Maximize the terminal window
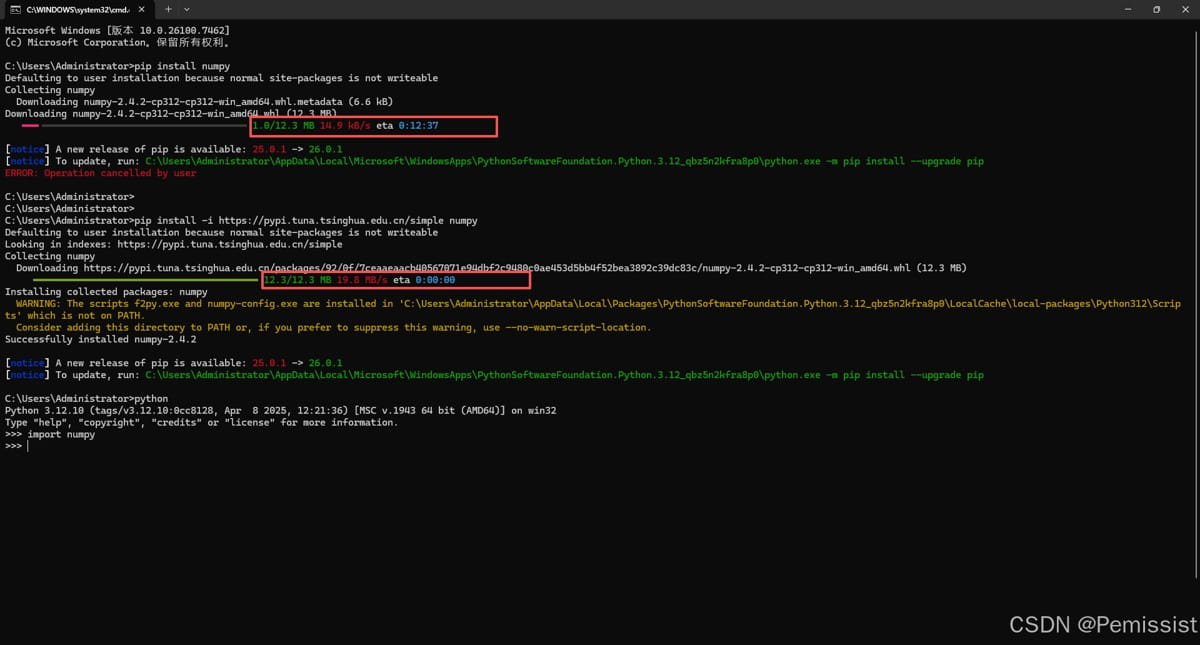Viewport: 1200px width, 645px height. coord(1156,9)
